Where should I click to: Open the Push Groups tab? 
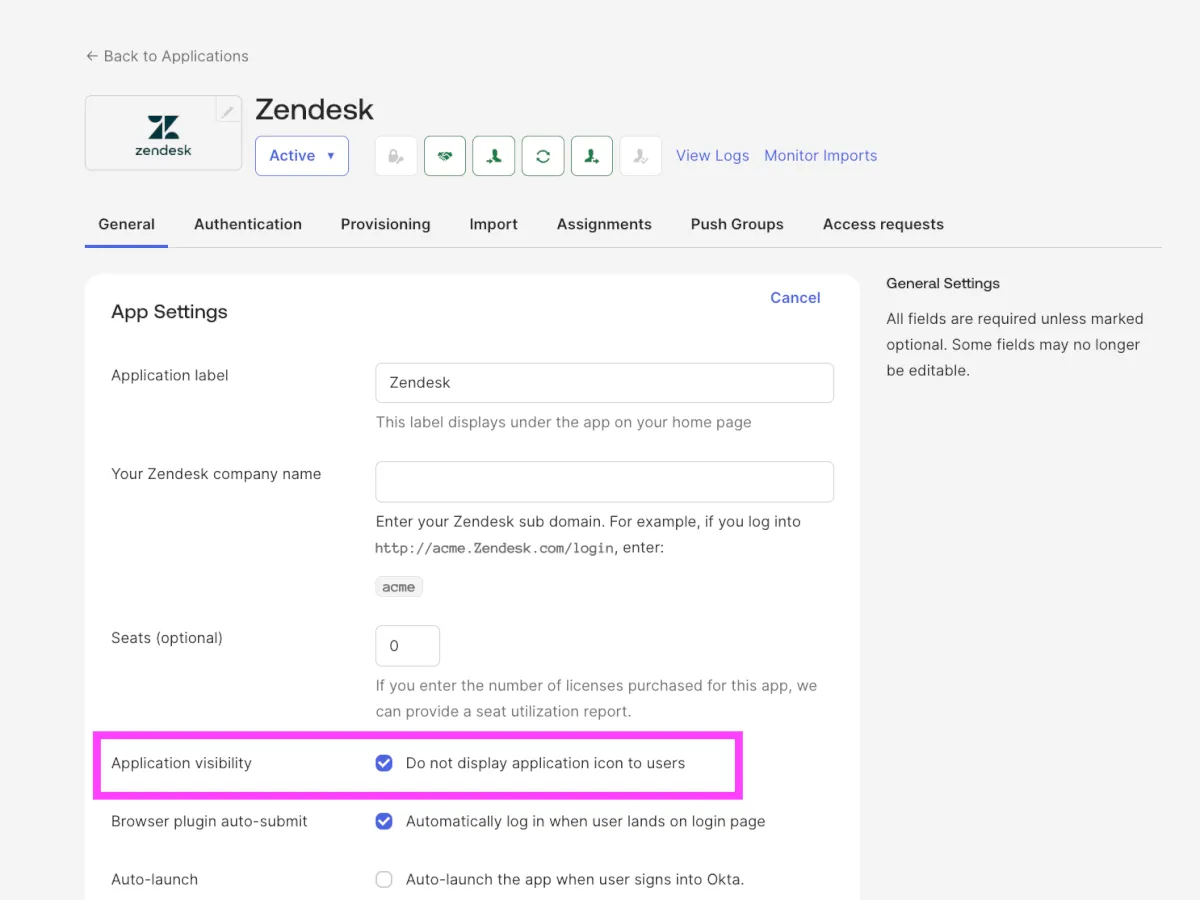pyautogui.click(x=737, y=224)
